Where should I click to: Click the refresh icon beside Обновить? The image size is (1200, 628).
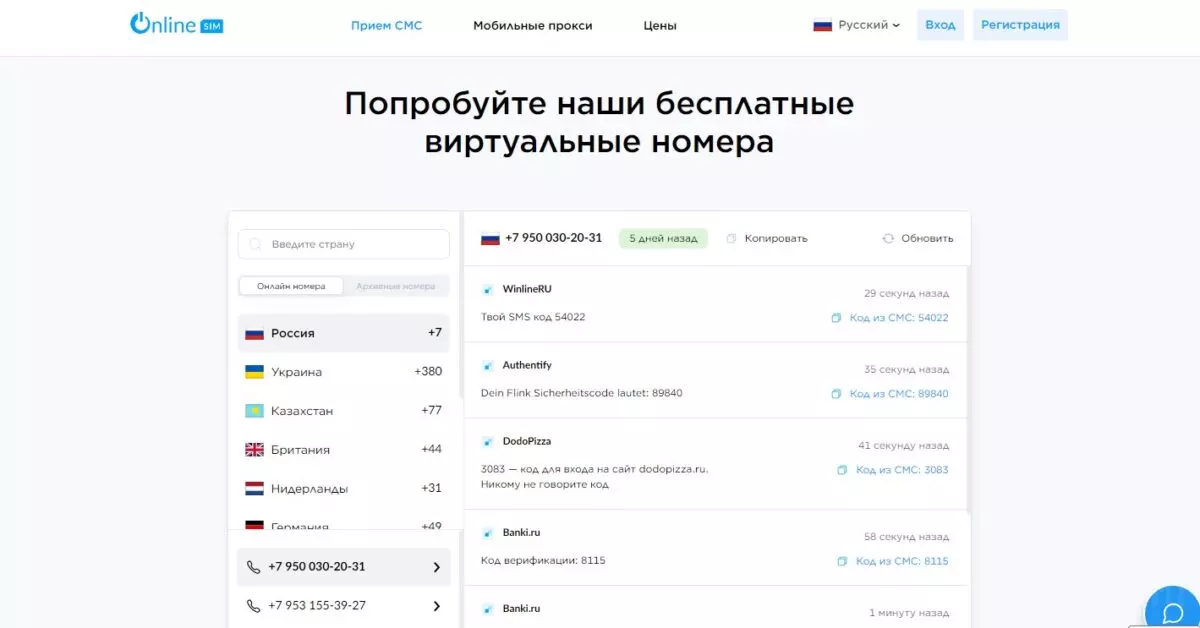[888, 238]
